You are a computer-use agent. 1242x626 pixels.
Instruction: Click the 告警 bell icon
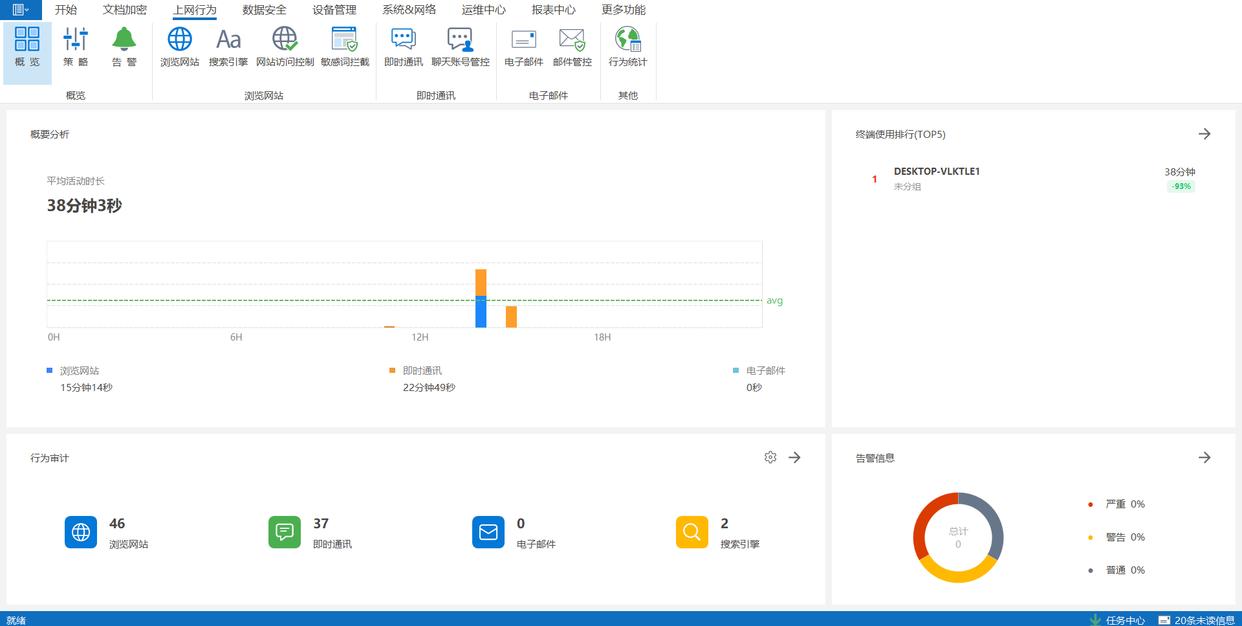click(x=124, y=47)
